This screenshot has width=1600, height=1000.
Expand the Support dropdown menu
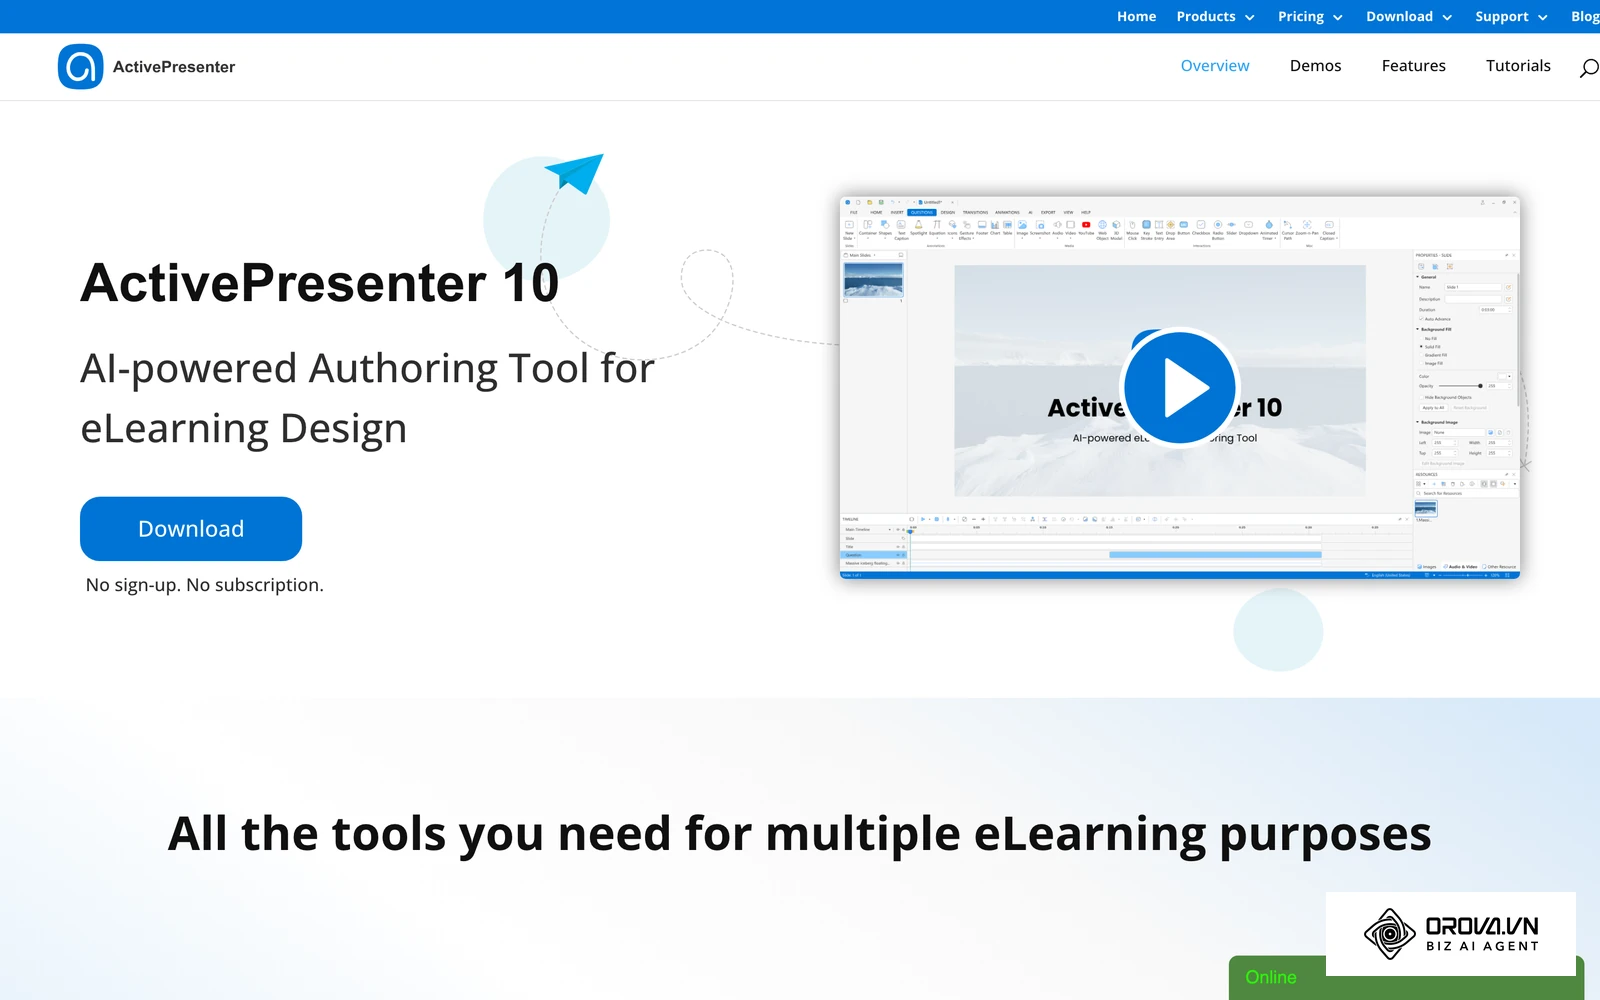(1511, 17)
